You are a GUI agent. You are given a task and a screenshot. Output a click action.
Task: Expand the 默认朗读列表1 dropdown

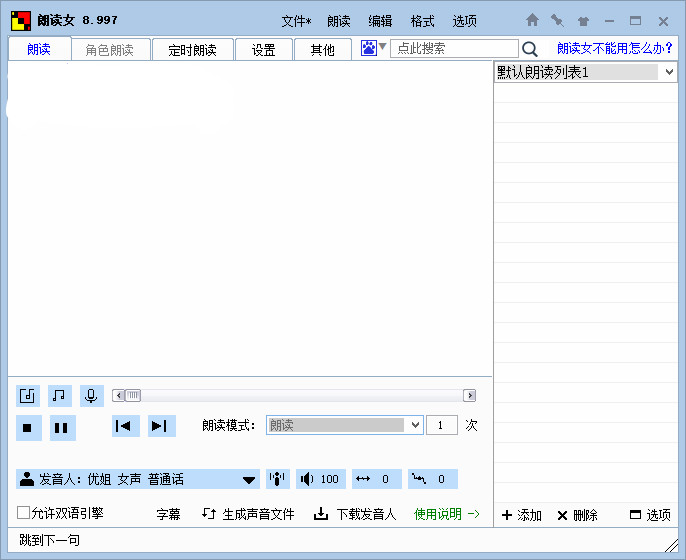[668, 72]
